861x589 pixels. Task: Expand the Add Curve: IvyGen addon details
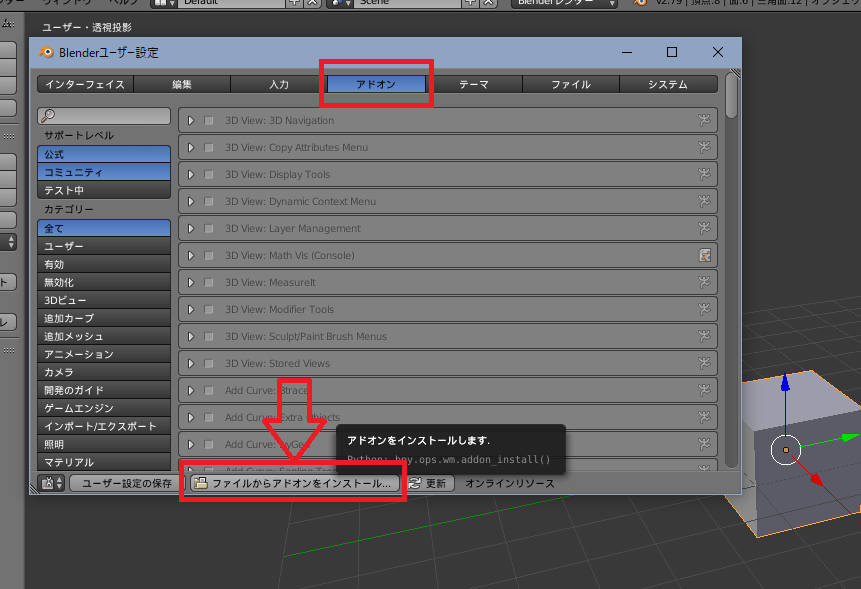click(x=191, y=444)
